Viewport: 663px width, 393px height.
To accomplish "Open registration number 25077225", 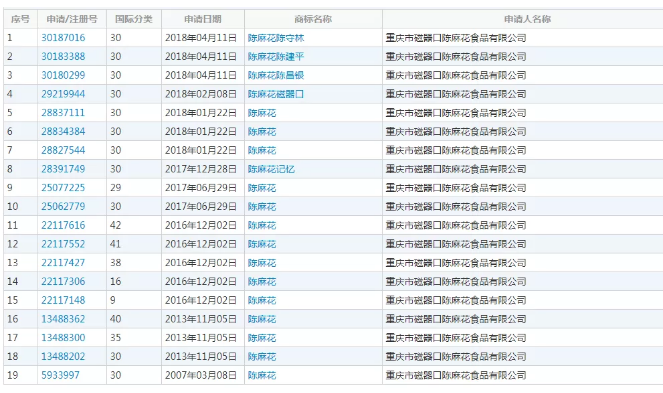I will tap(63, 187).
